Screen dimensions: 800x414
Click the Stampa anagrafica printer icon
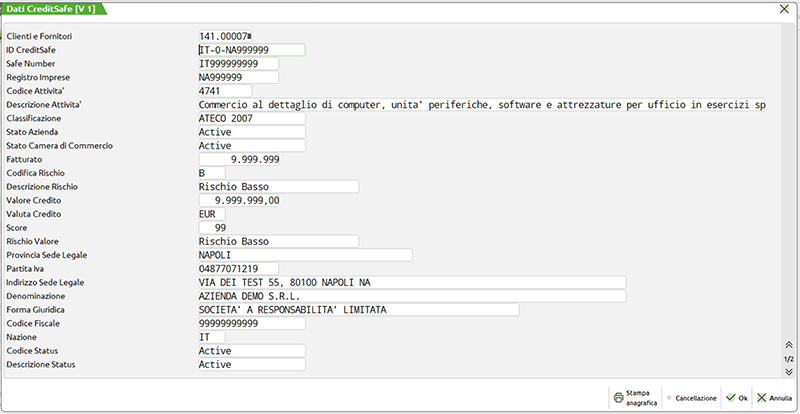[618, 397]
